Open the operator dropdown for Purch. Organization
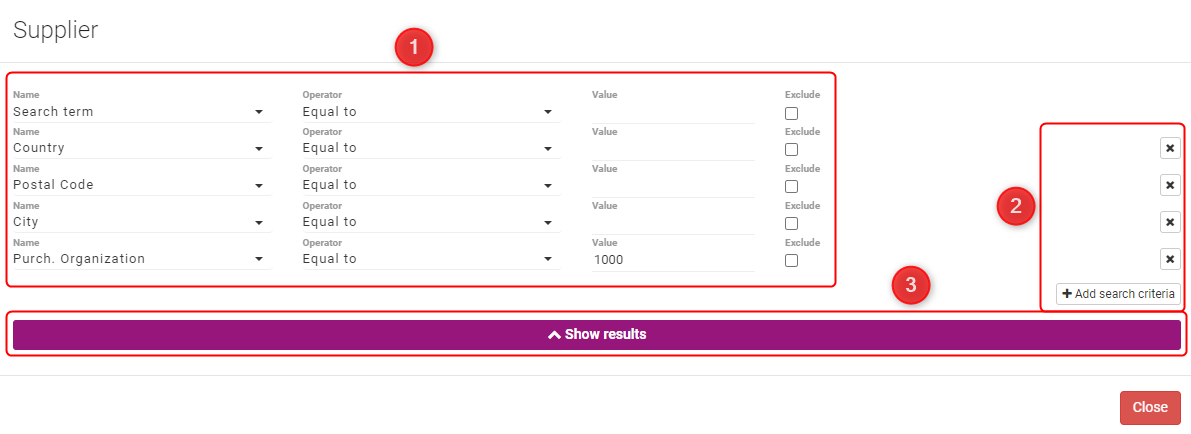This screenshot has height=434, width=1191. click(430, 259)
